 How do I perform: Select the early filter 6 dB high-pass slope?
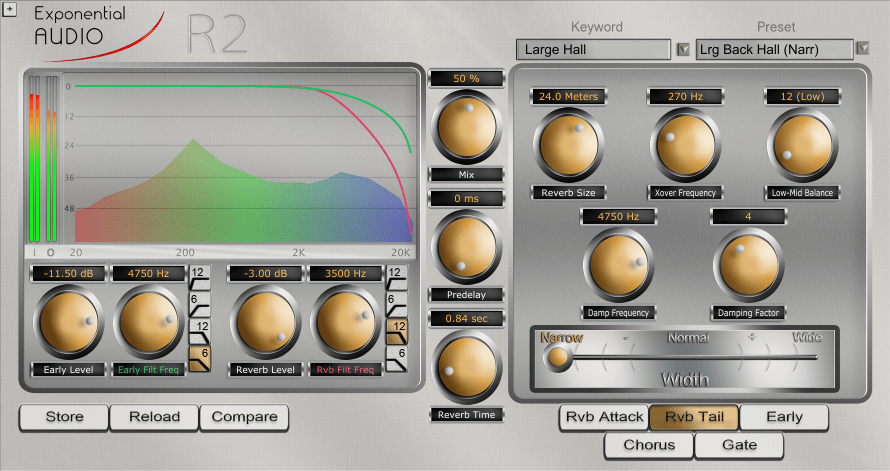click(x=199, y=305)
